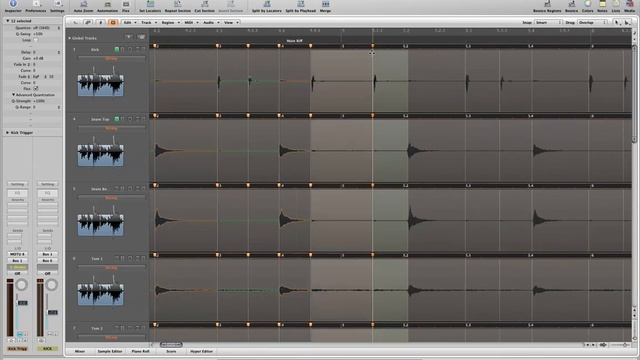This screenshot has width=640, height=360.
Task: Click the Cut Section icon
Action: (204, 4)
